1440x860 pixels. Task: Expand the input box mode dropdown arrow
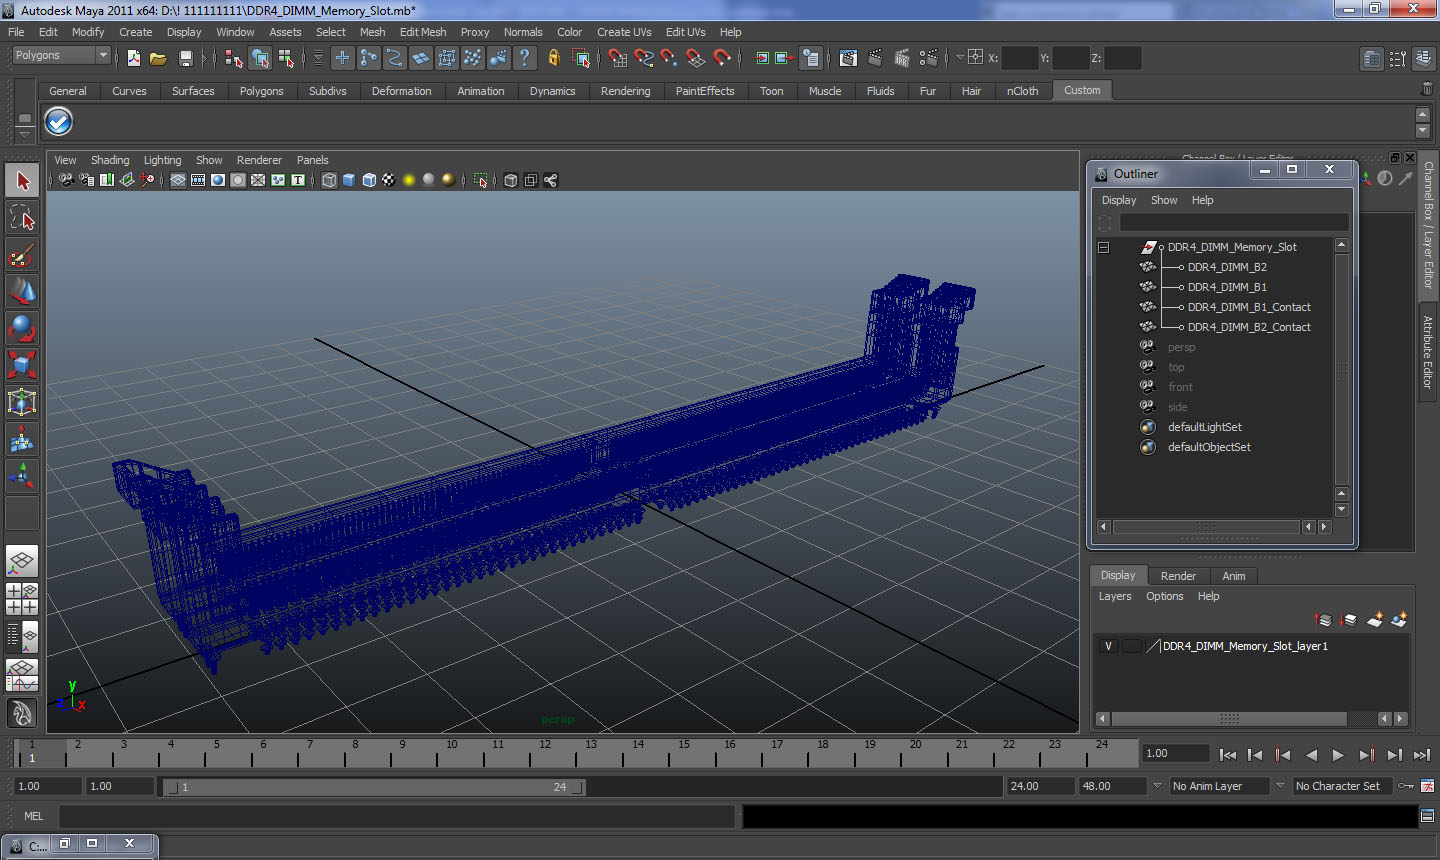coord(960,58)
